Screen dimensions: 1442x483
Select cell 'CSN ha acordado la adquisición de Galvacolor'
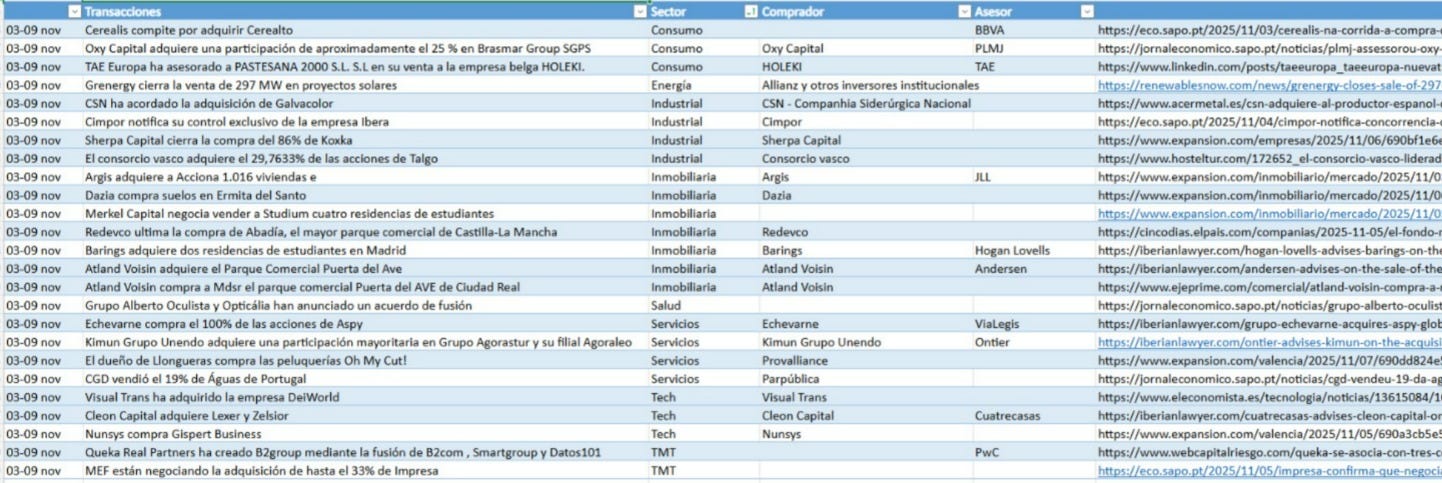365,103
